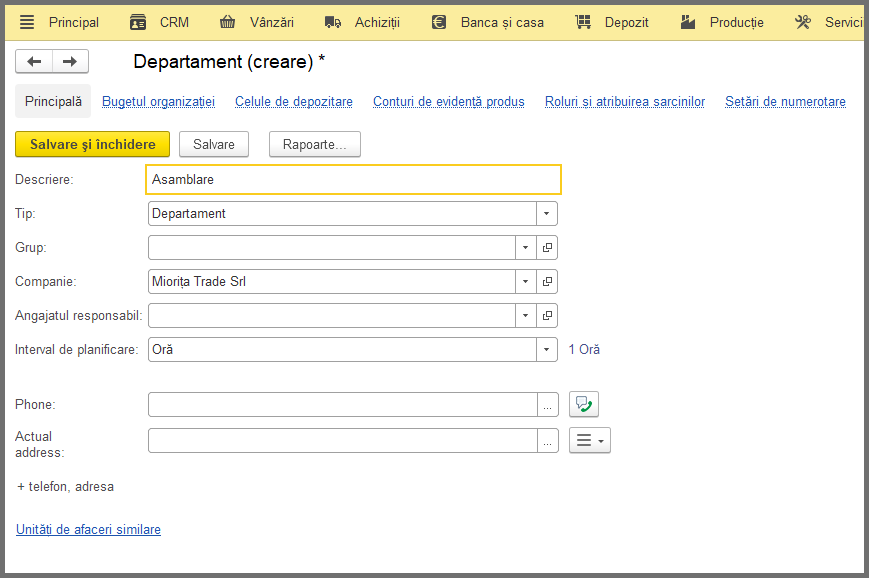Click the back navigation arrow
The width and height of the screenshot is (869, 578).
click(x=34, y=61)
